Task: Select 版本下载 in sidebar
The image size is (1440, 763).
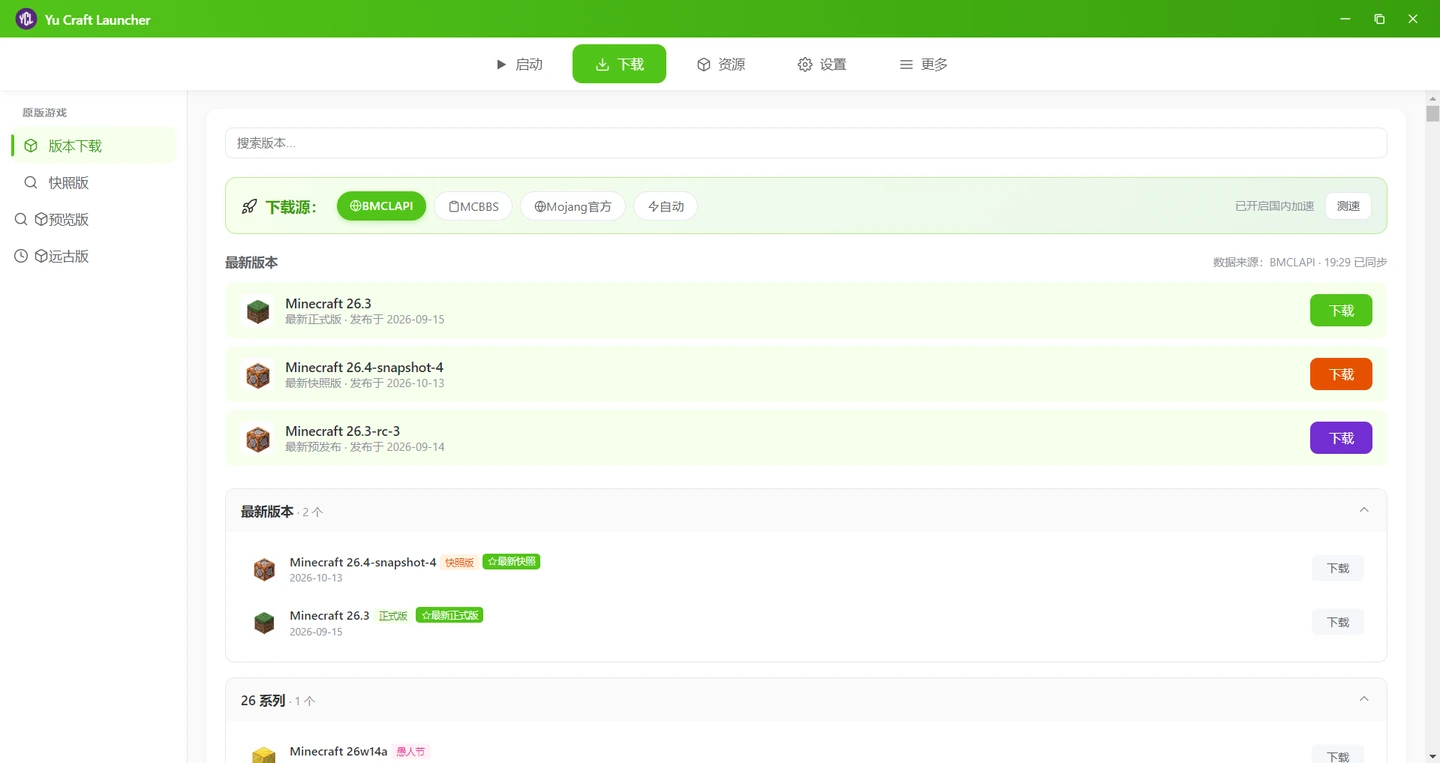Action: (93, 146)
